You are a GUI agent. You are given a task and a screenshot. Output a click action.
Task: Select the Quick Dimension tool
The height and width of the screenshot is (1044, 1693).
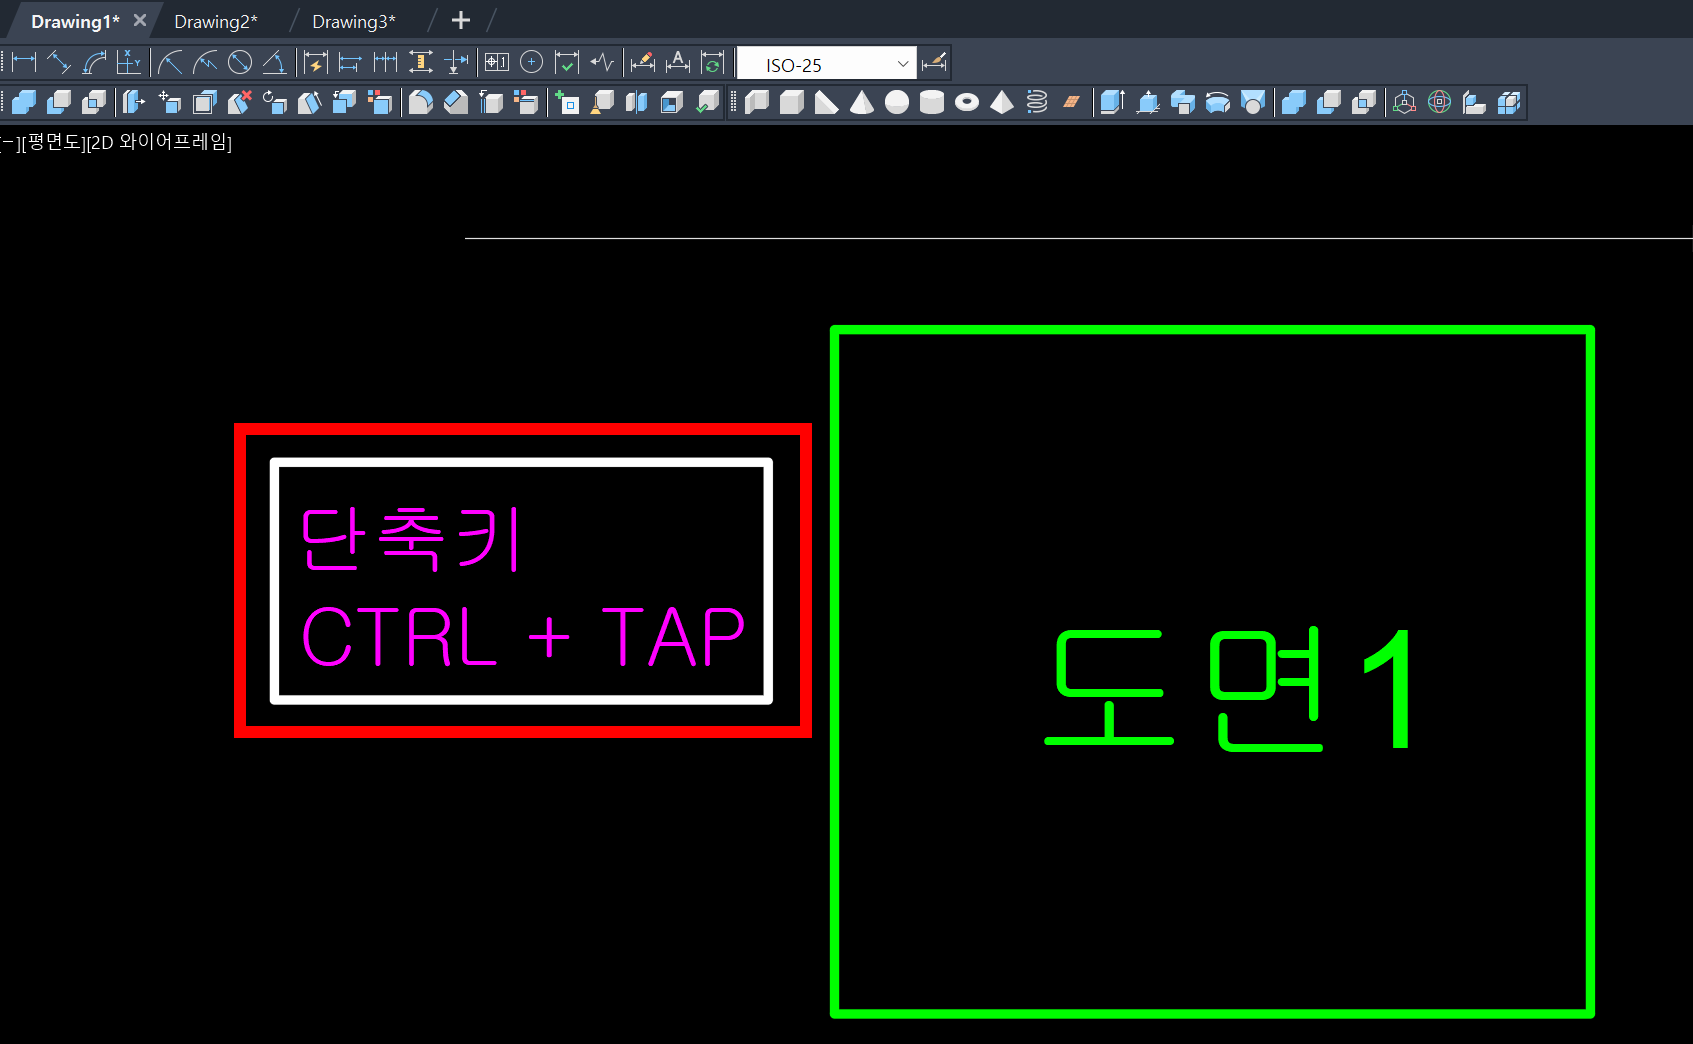(x=315, y=62)
